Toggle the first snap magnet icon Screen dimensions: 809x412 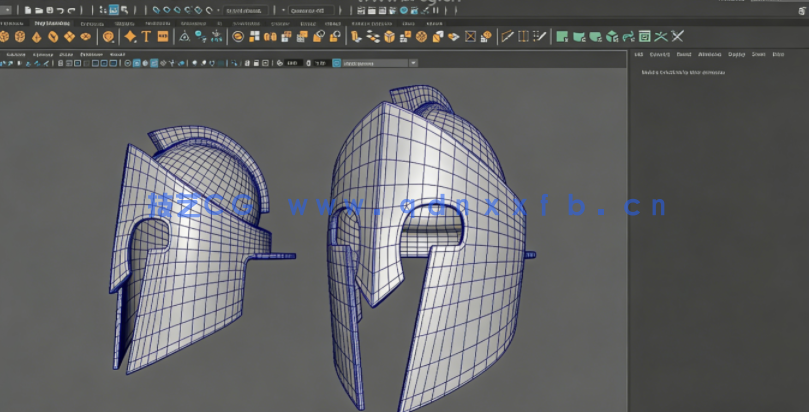tap(155, 10)
